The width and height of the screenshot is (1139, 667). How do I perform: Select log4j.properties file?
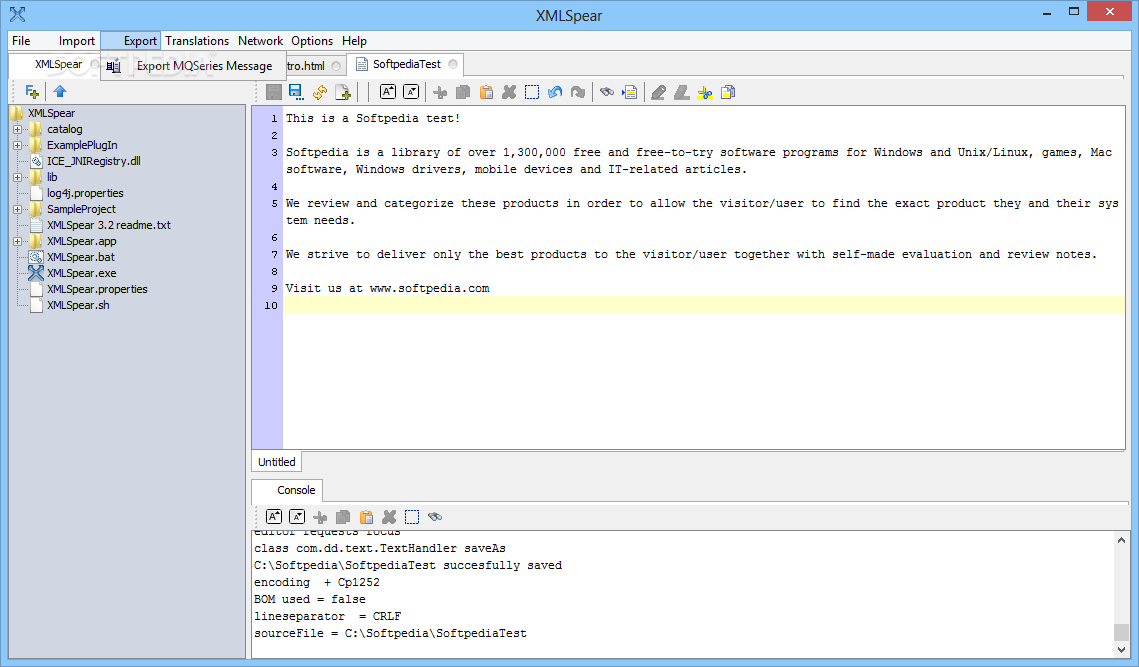[85, 193]
